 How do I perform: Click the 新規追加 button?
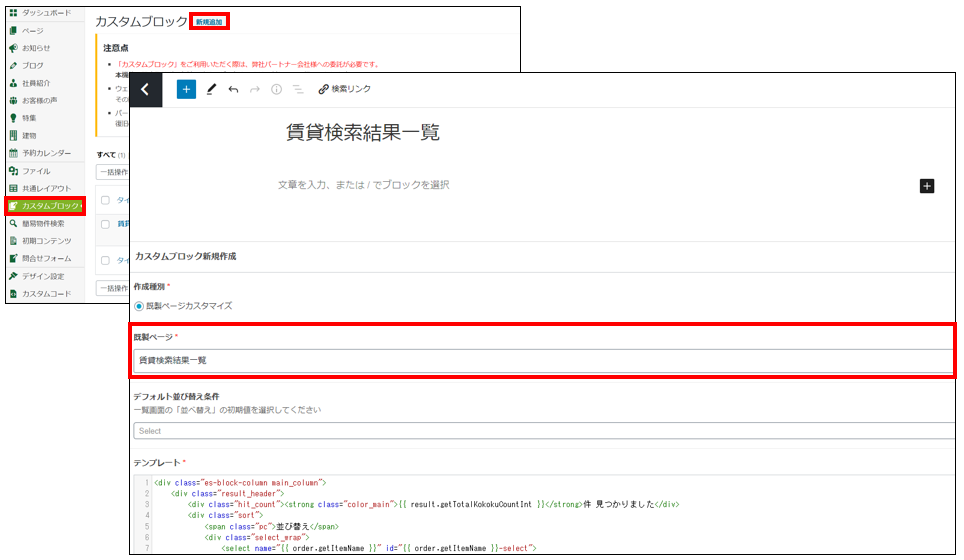click(x=210, y=21)
